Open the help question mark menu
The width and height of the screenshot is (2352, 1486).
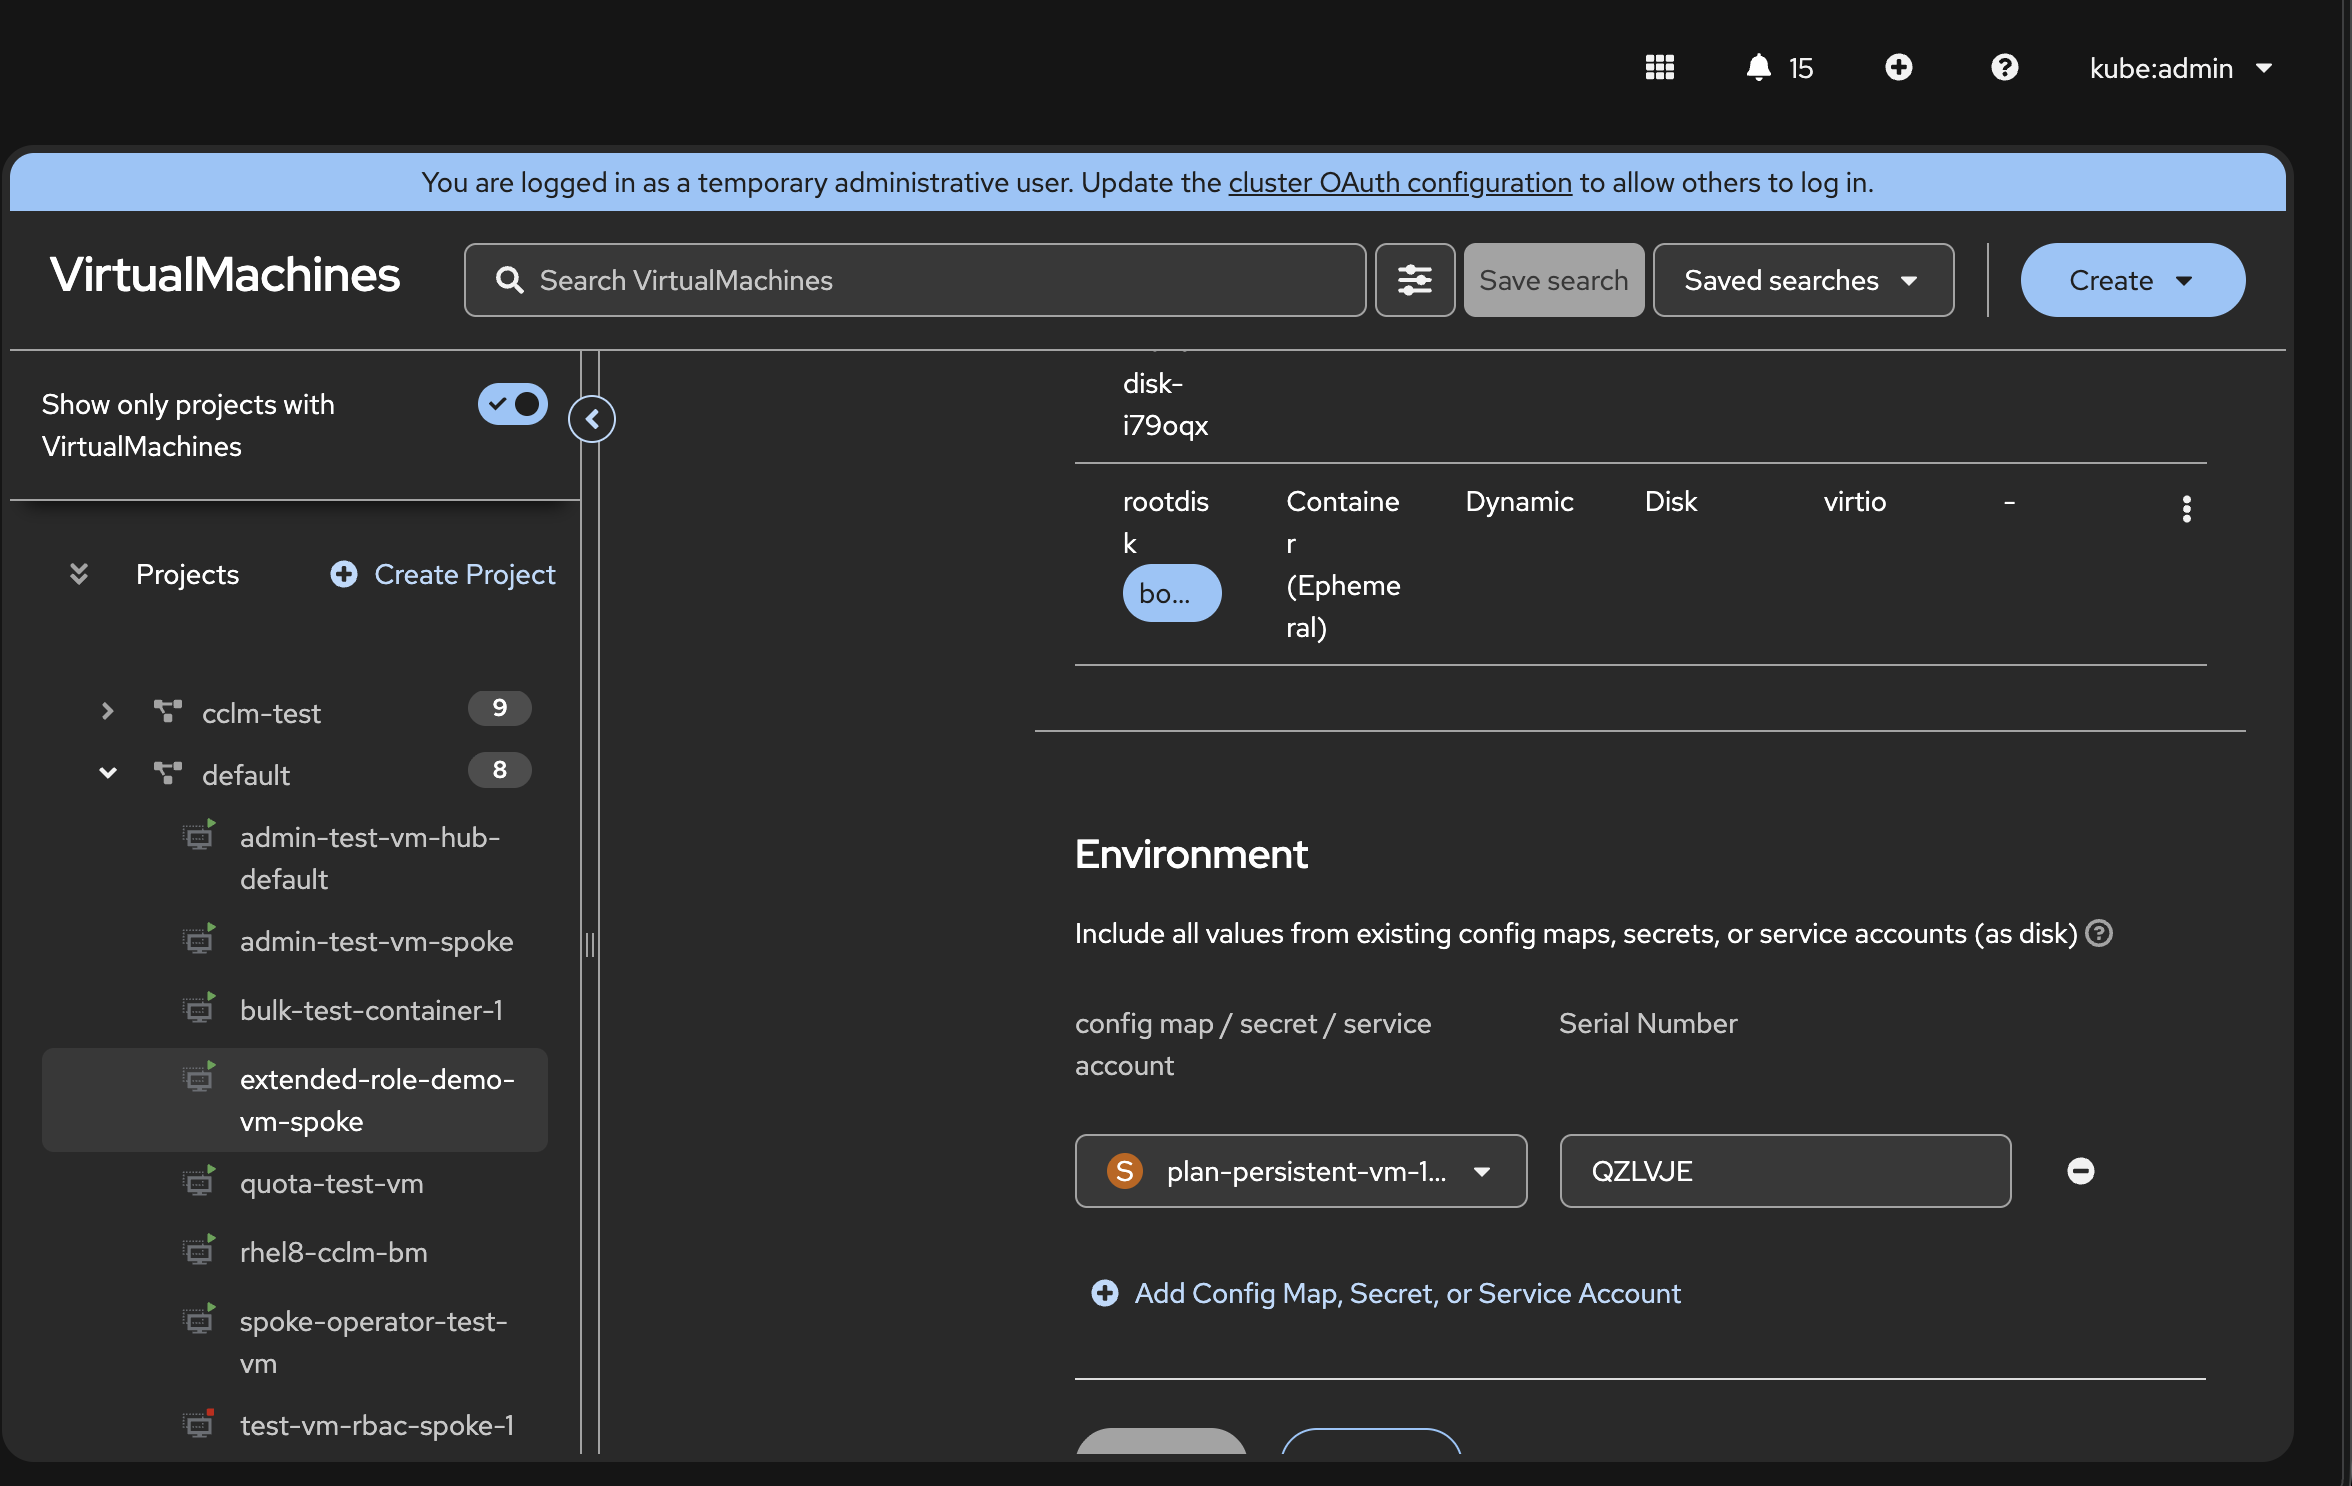click(x=2004, y=68)
